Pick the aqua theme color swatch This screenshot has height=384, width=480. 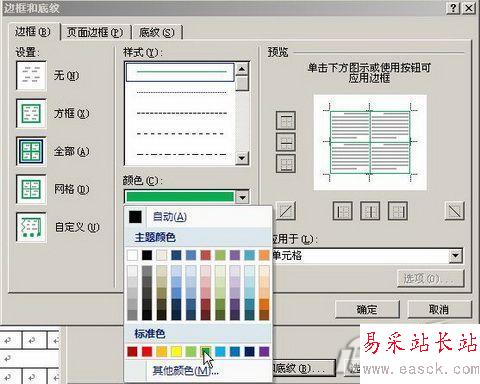click(x=249, y=255)
